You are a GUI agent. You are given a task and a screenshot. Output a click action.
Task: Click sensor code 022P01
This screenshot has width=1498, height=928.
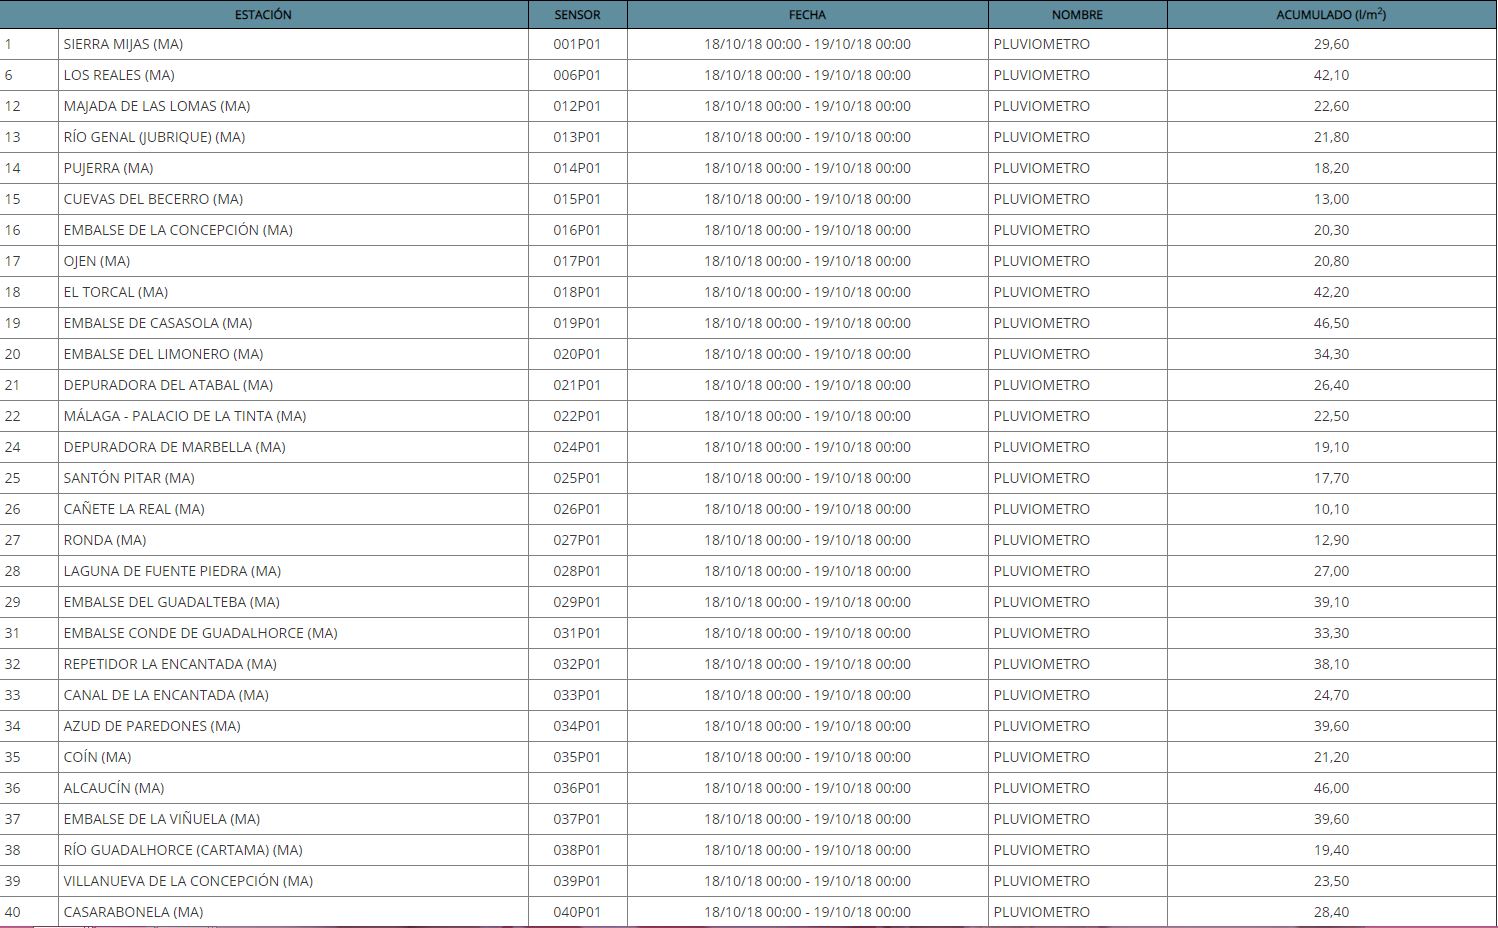pyautogui.click(x=577, y=416)
